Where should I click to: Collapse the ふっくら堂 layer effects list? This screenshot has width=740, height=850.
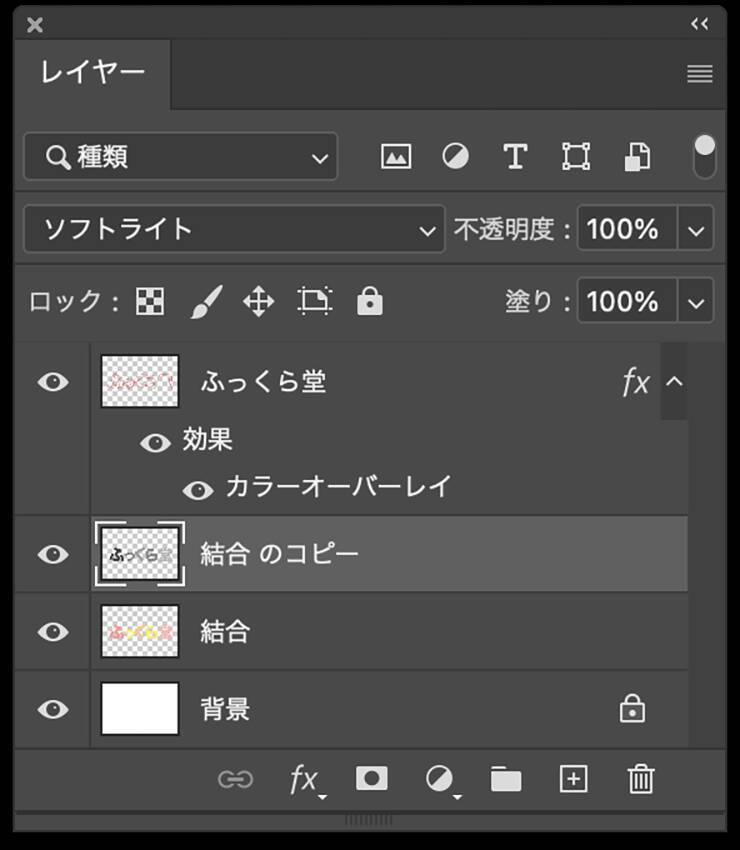tap(674, 382)
